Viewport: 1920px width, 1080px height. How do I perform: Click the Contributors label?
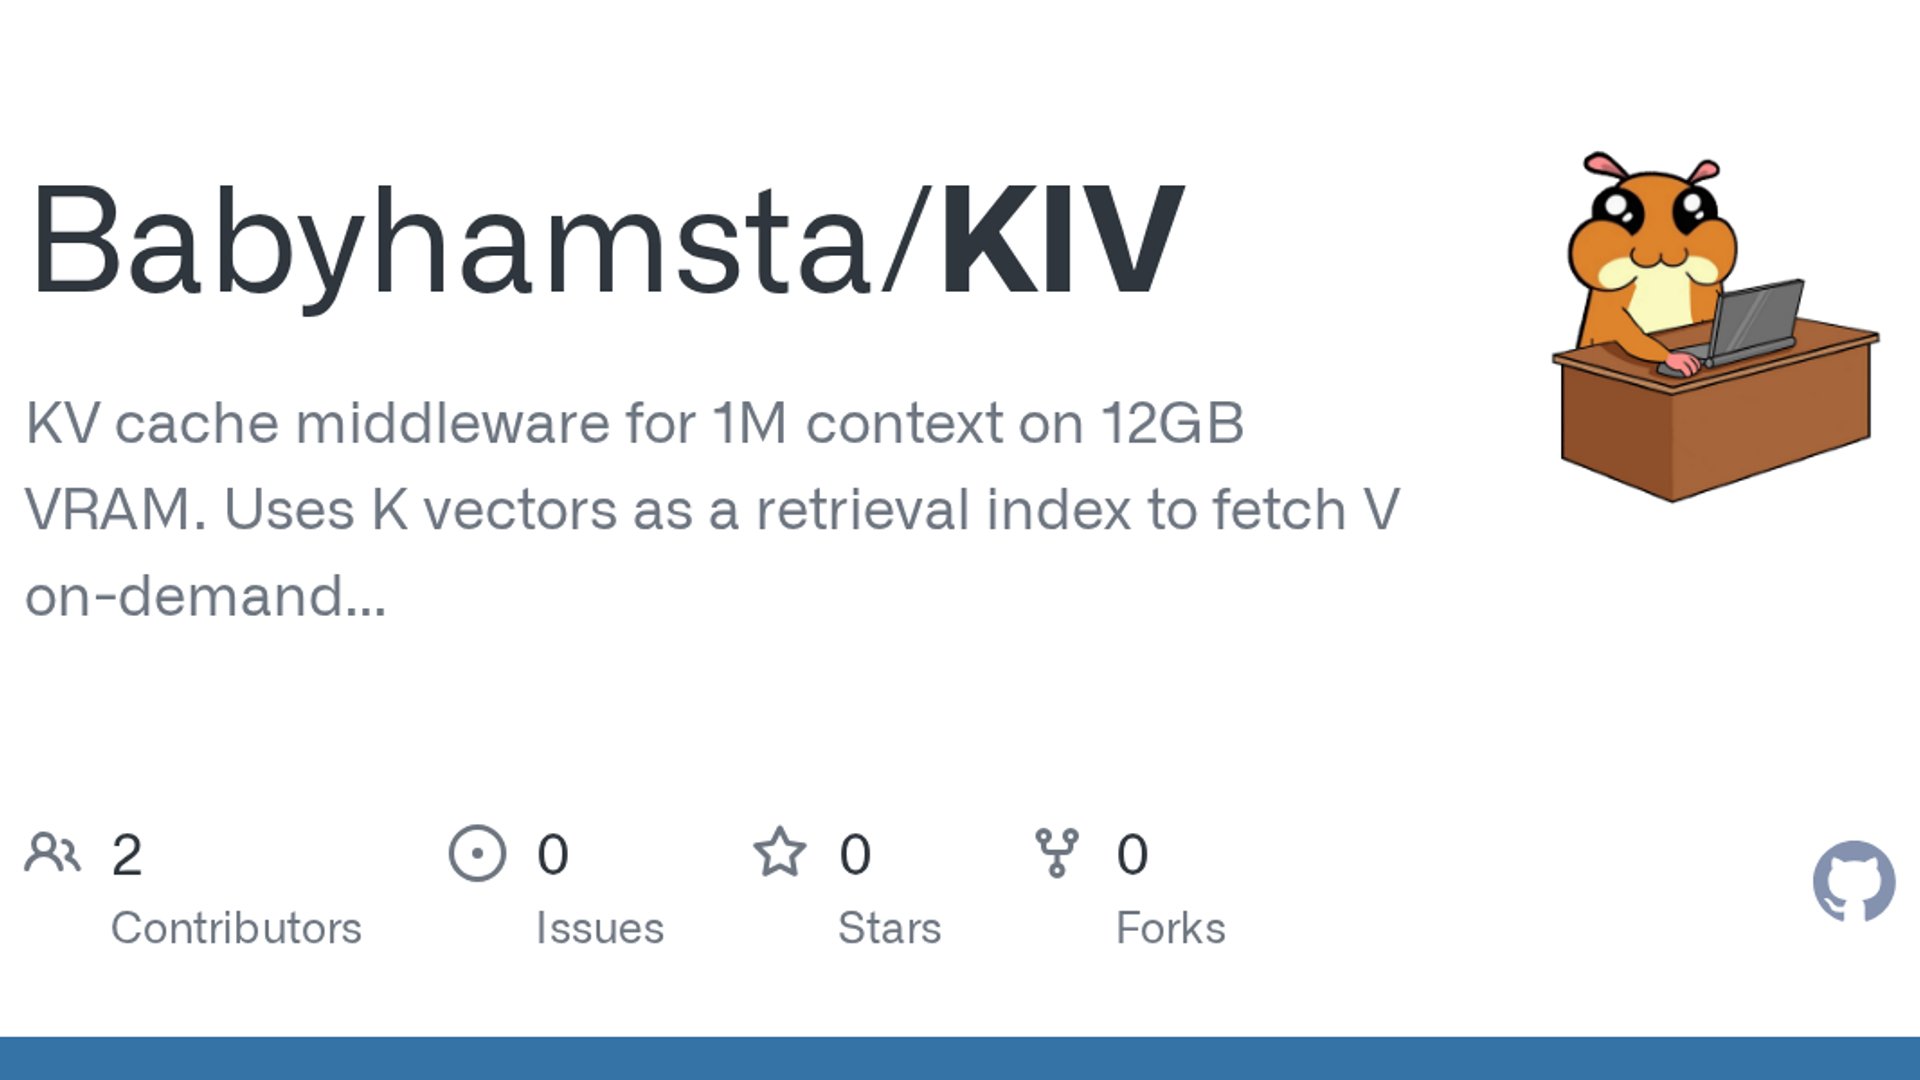click(236, 928)
